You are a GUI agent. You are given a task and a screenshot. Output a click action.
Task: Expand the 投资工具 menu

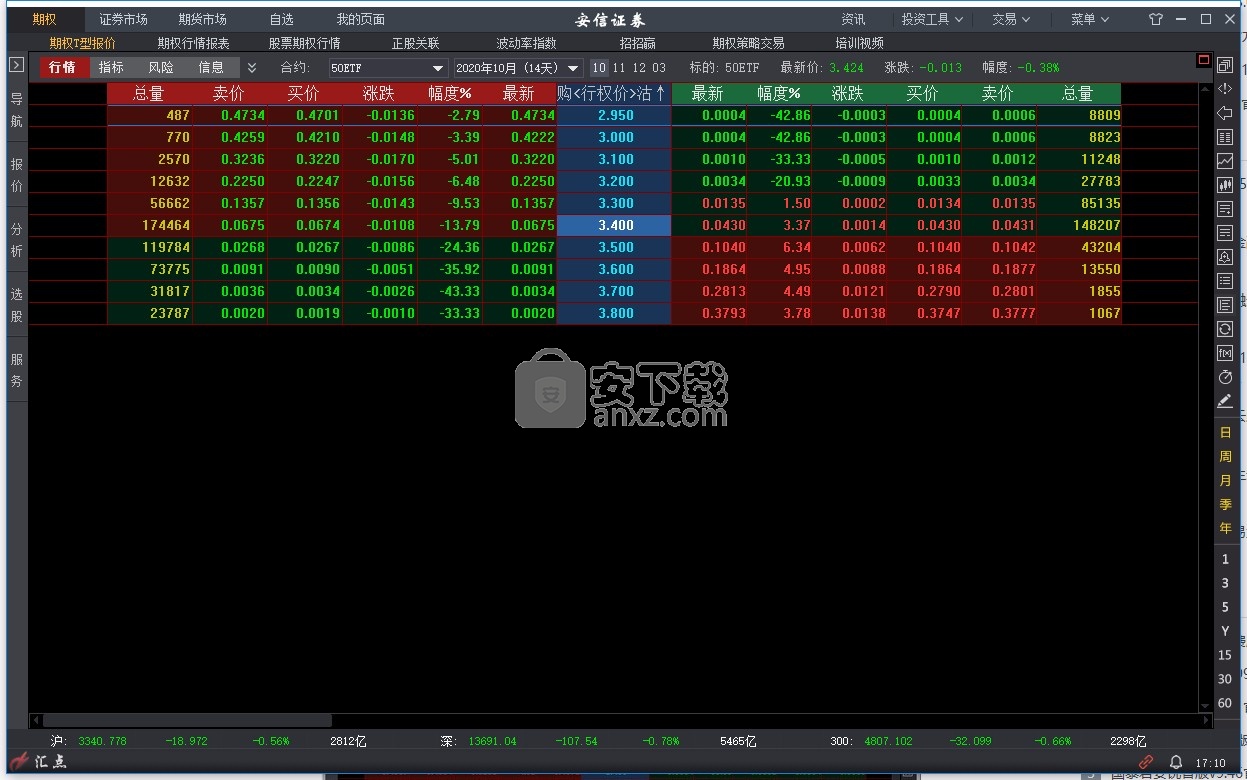point(932,19)
